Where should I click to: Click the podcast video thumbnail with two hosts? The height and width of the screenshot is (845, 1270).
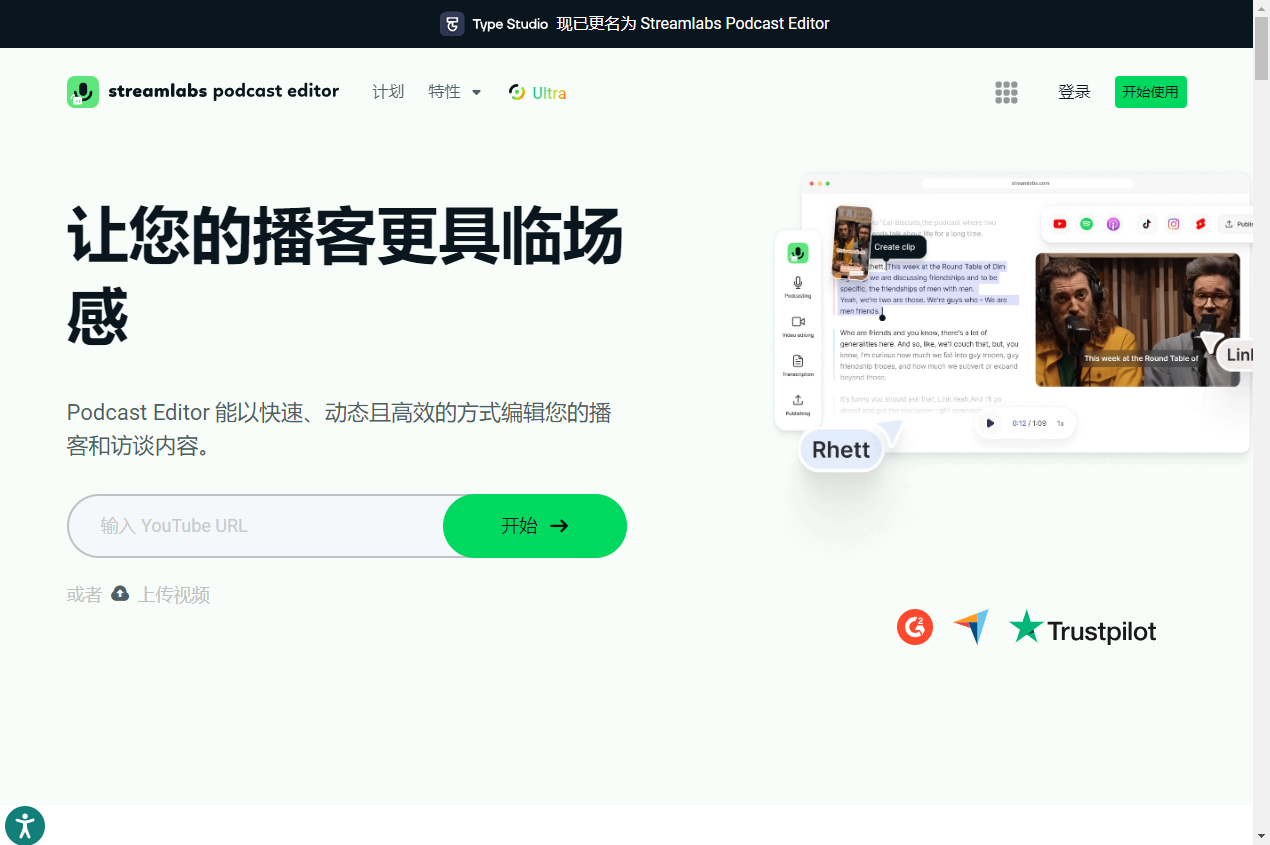(1137, 320)
